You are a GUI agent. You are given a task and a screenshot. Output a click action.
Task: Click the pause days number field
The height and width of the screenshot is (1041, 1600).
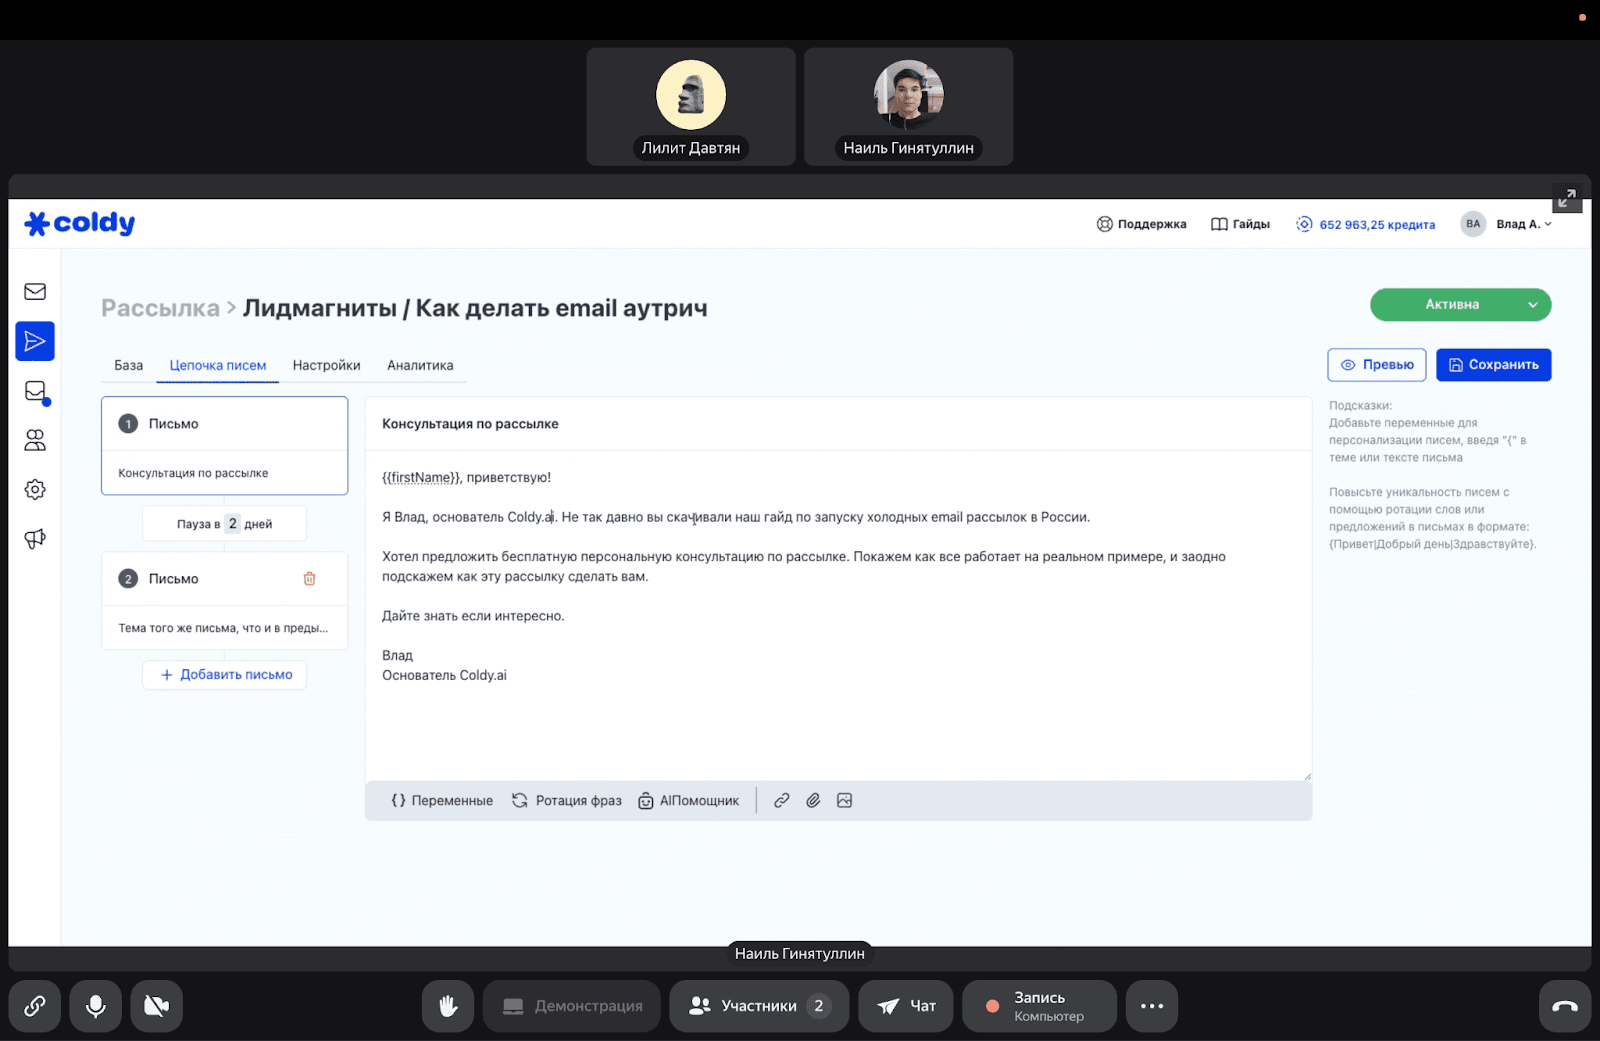click(x=232, y=524)
